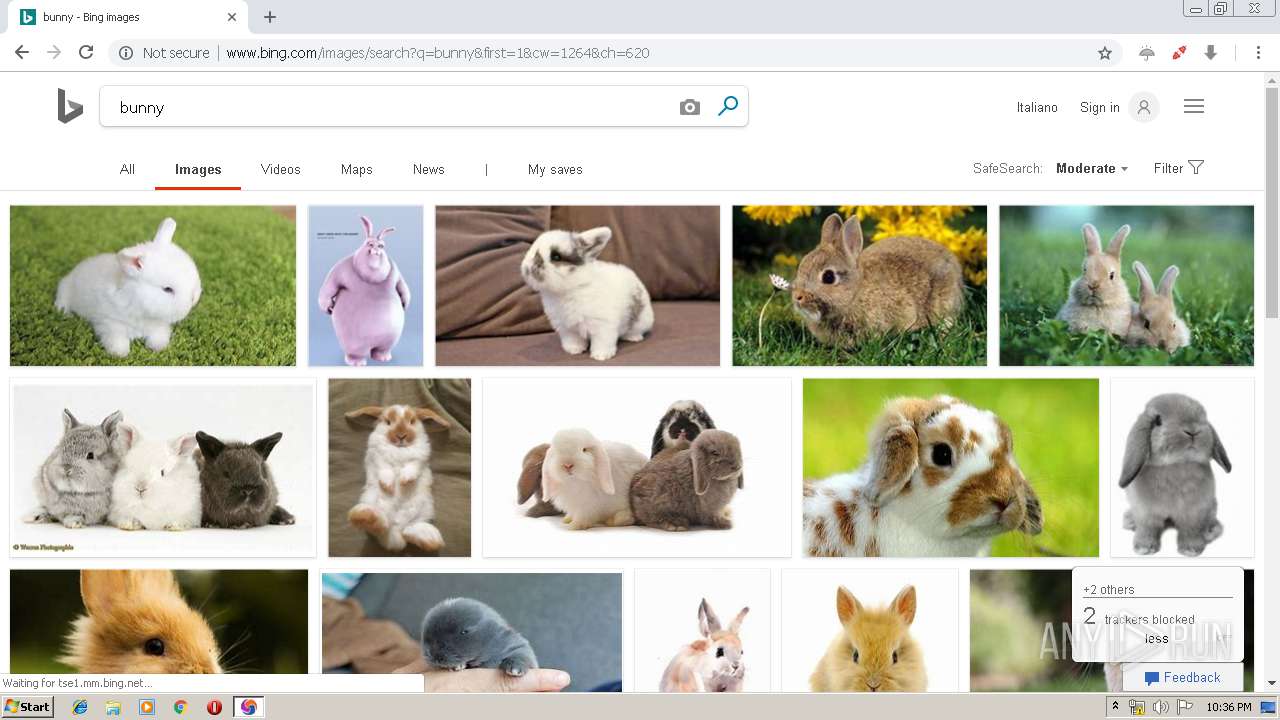Open the browser three-dot menu
This screenshot has height=720, width=1280.
click(1258, 53)
